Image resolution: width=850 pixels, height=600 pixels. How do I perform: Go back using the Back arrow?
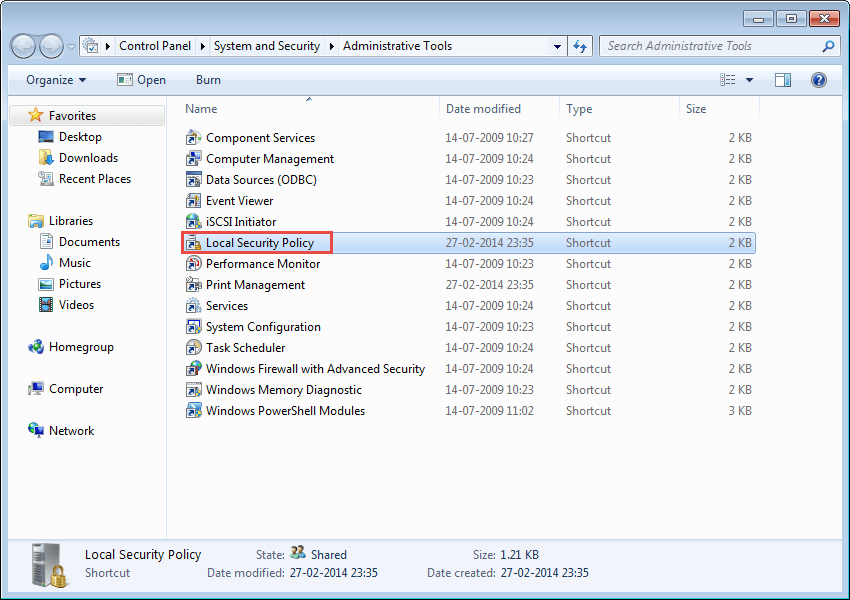pyautogui.click(x=22, y=46)
